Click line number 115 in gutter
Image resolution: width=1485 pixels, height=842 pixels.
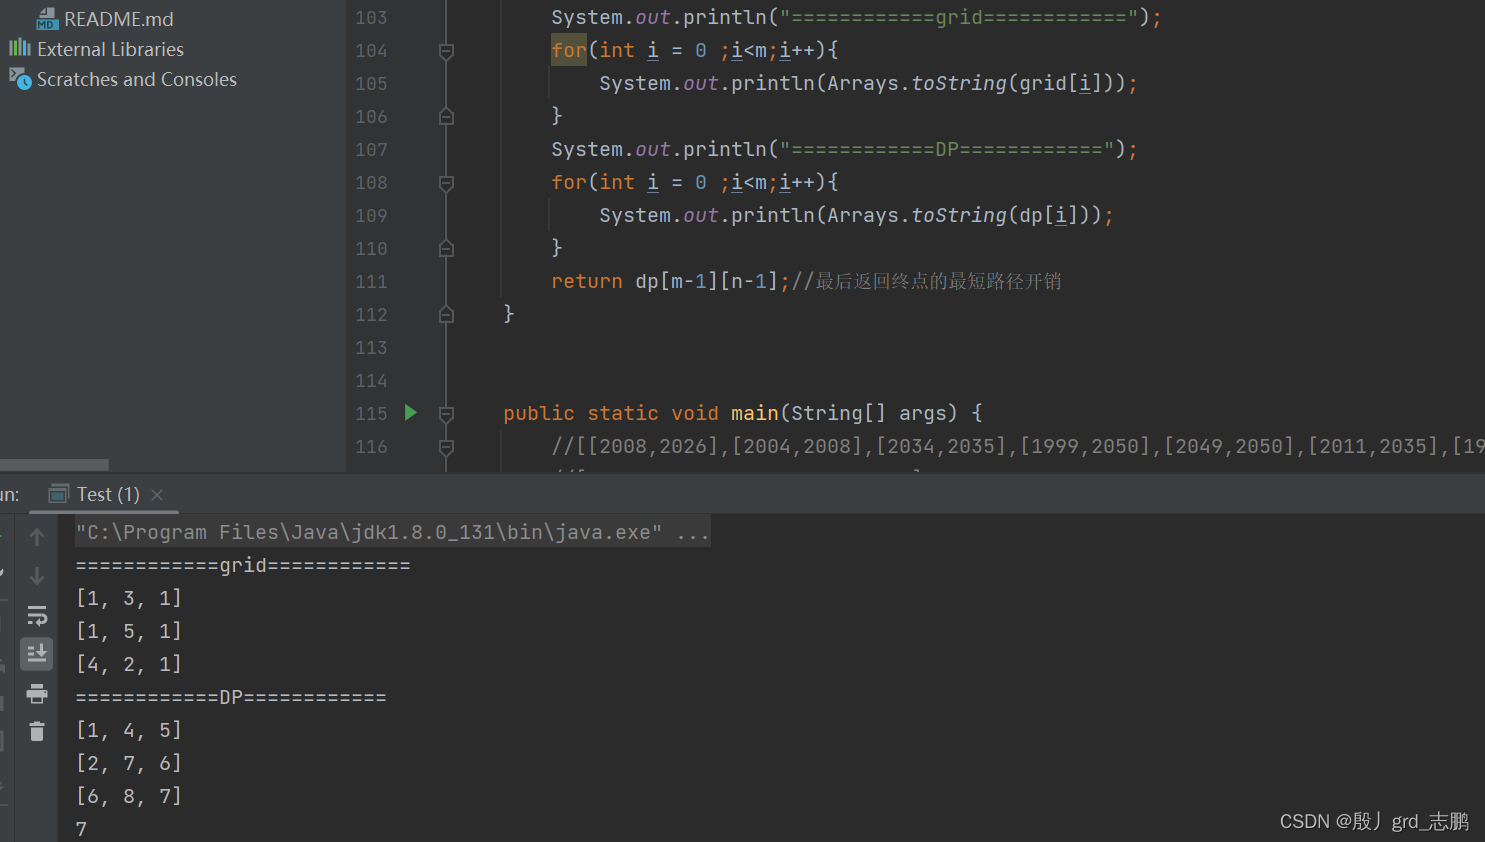(371, 414)
